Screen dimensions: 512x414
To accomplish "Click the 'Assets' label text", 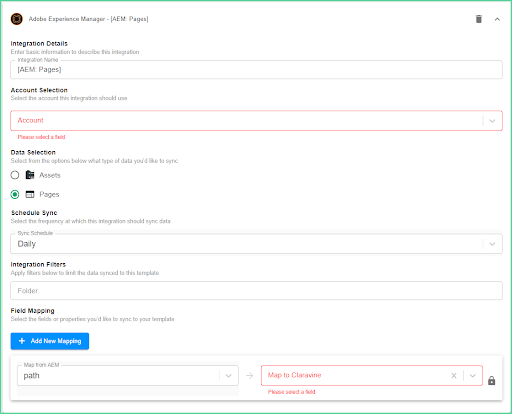I will pyautogui.click(x=50, y=175).
